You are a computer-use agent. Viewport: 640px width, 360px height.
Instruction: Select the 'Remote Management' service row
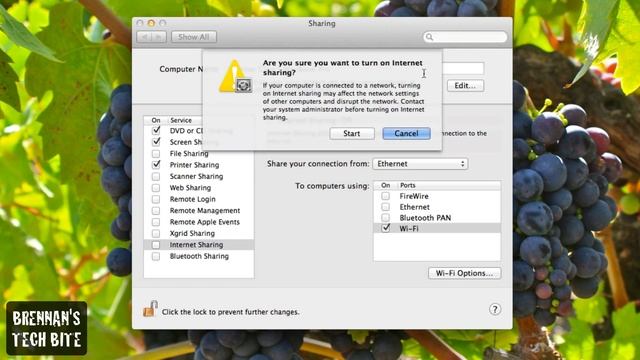pyautogui.click(x=199, y=211)
